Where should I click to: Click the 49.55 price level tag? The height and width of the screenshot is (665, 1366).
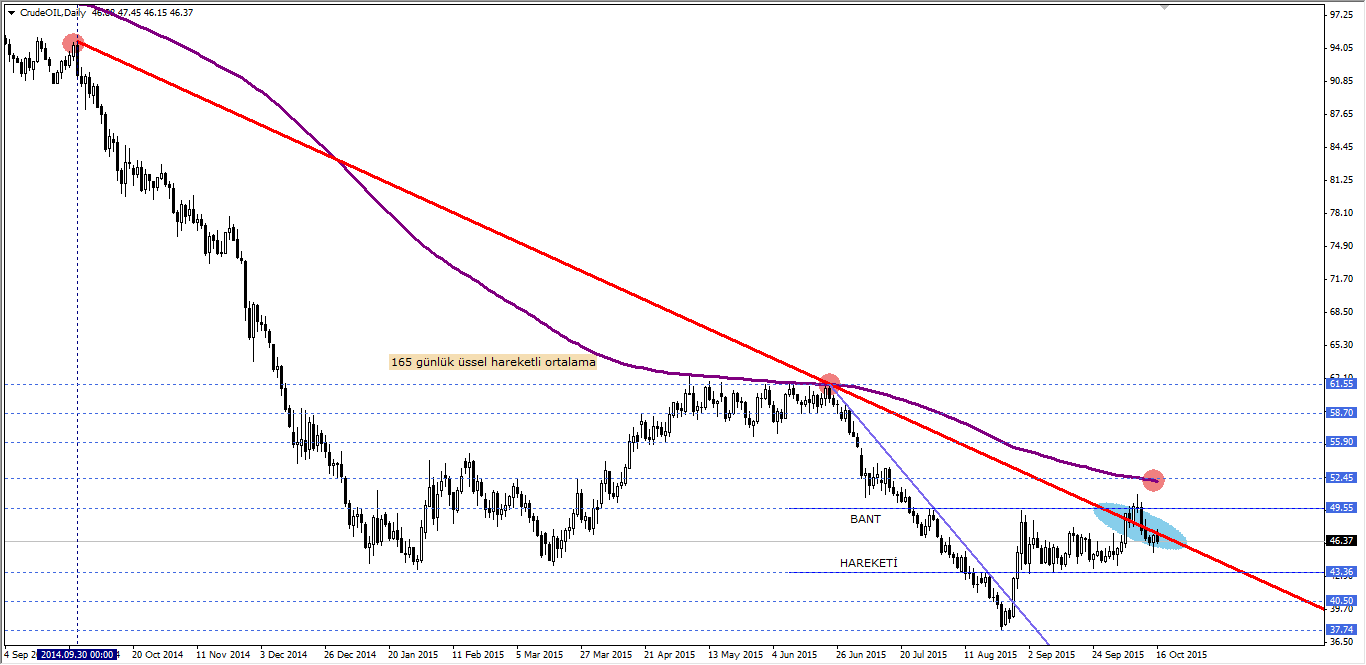[x=1341, y=508]
